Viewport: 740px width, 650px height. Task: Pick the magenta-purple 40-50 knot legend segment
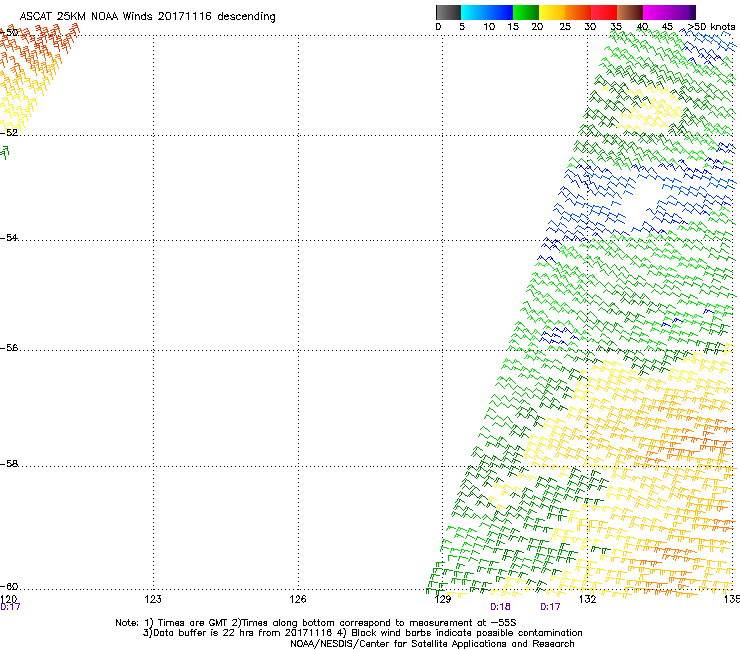pyautogui.click(x=669, y=12)
